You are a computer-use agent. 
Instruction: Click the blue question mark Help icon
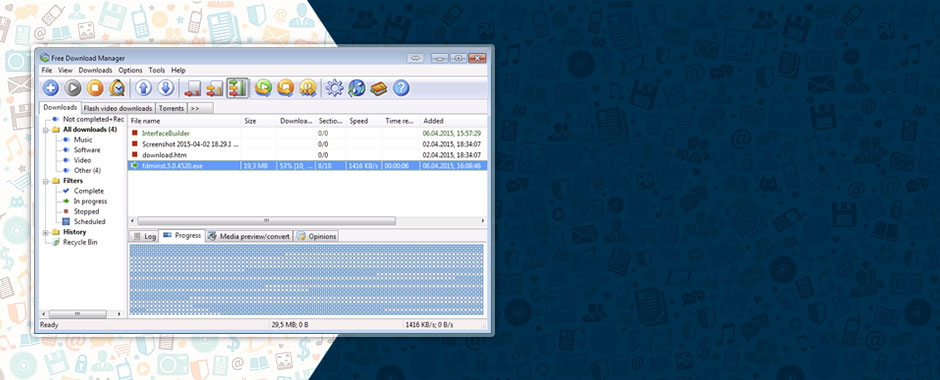pos(401,89)
